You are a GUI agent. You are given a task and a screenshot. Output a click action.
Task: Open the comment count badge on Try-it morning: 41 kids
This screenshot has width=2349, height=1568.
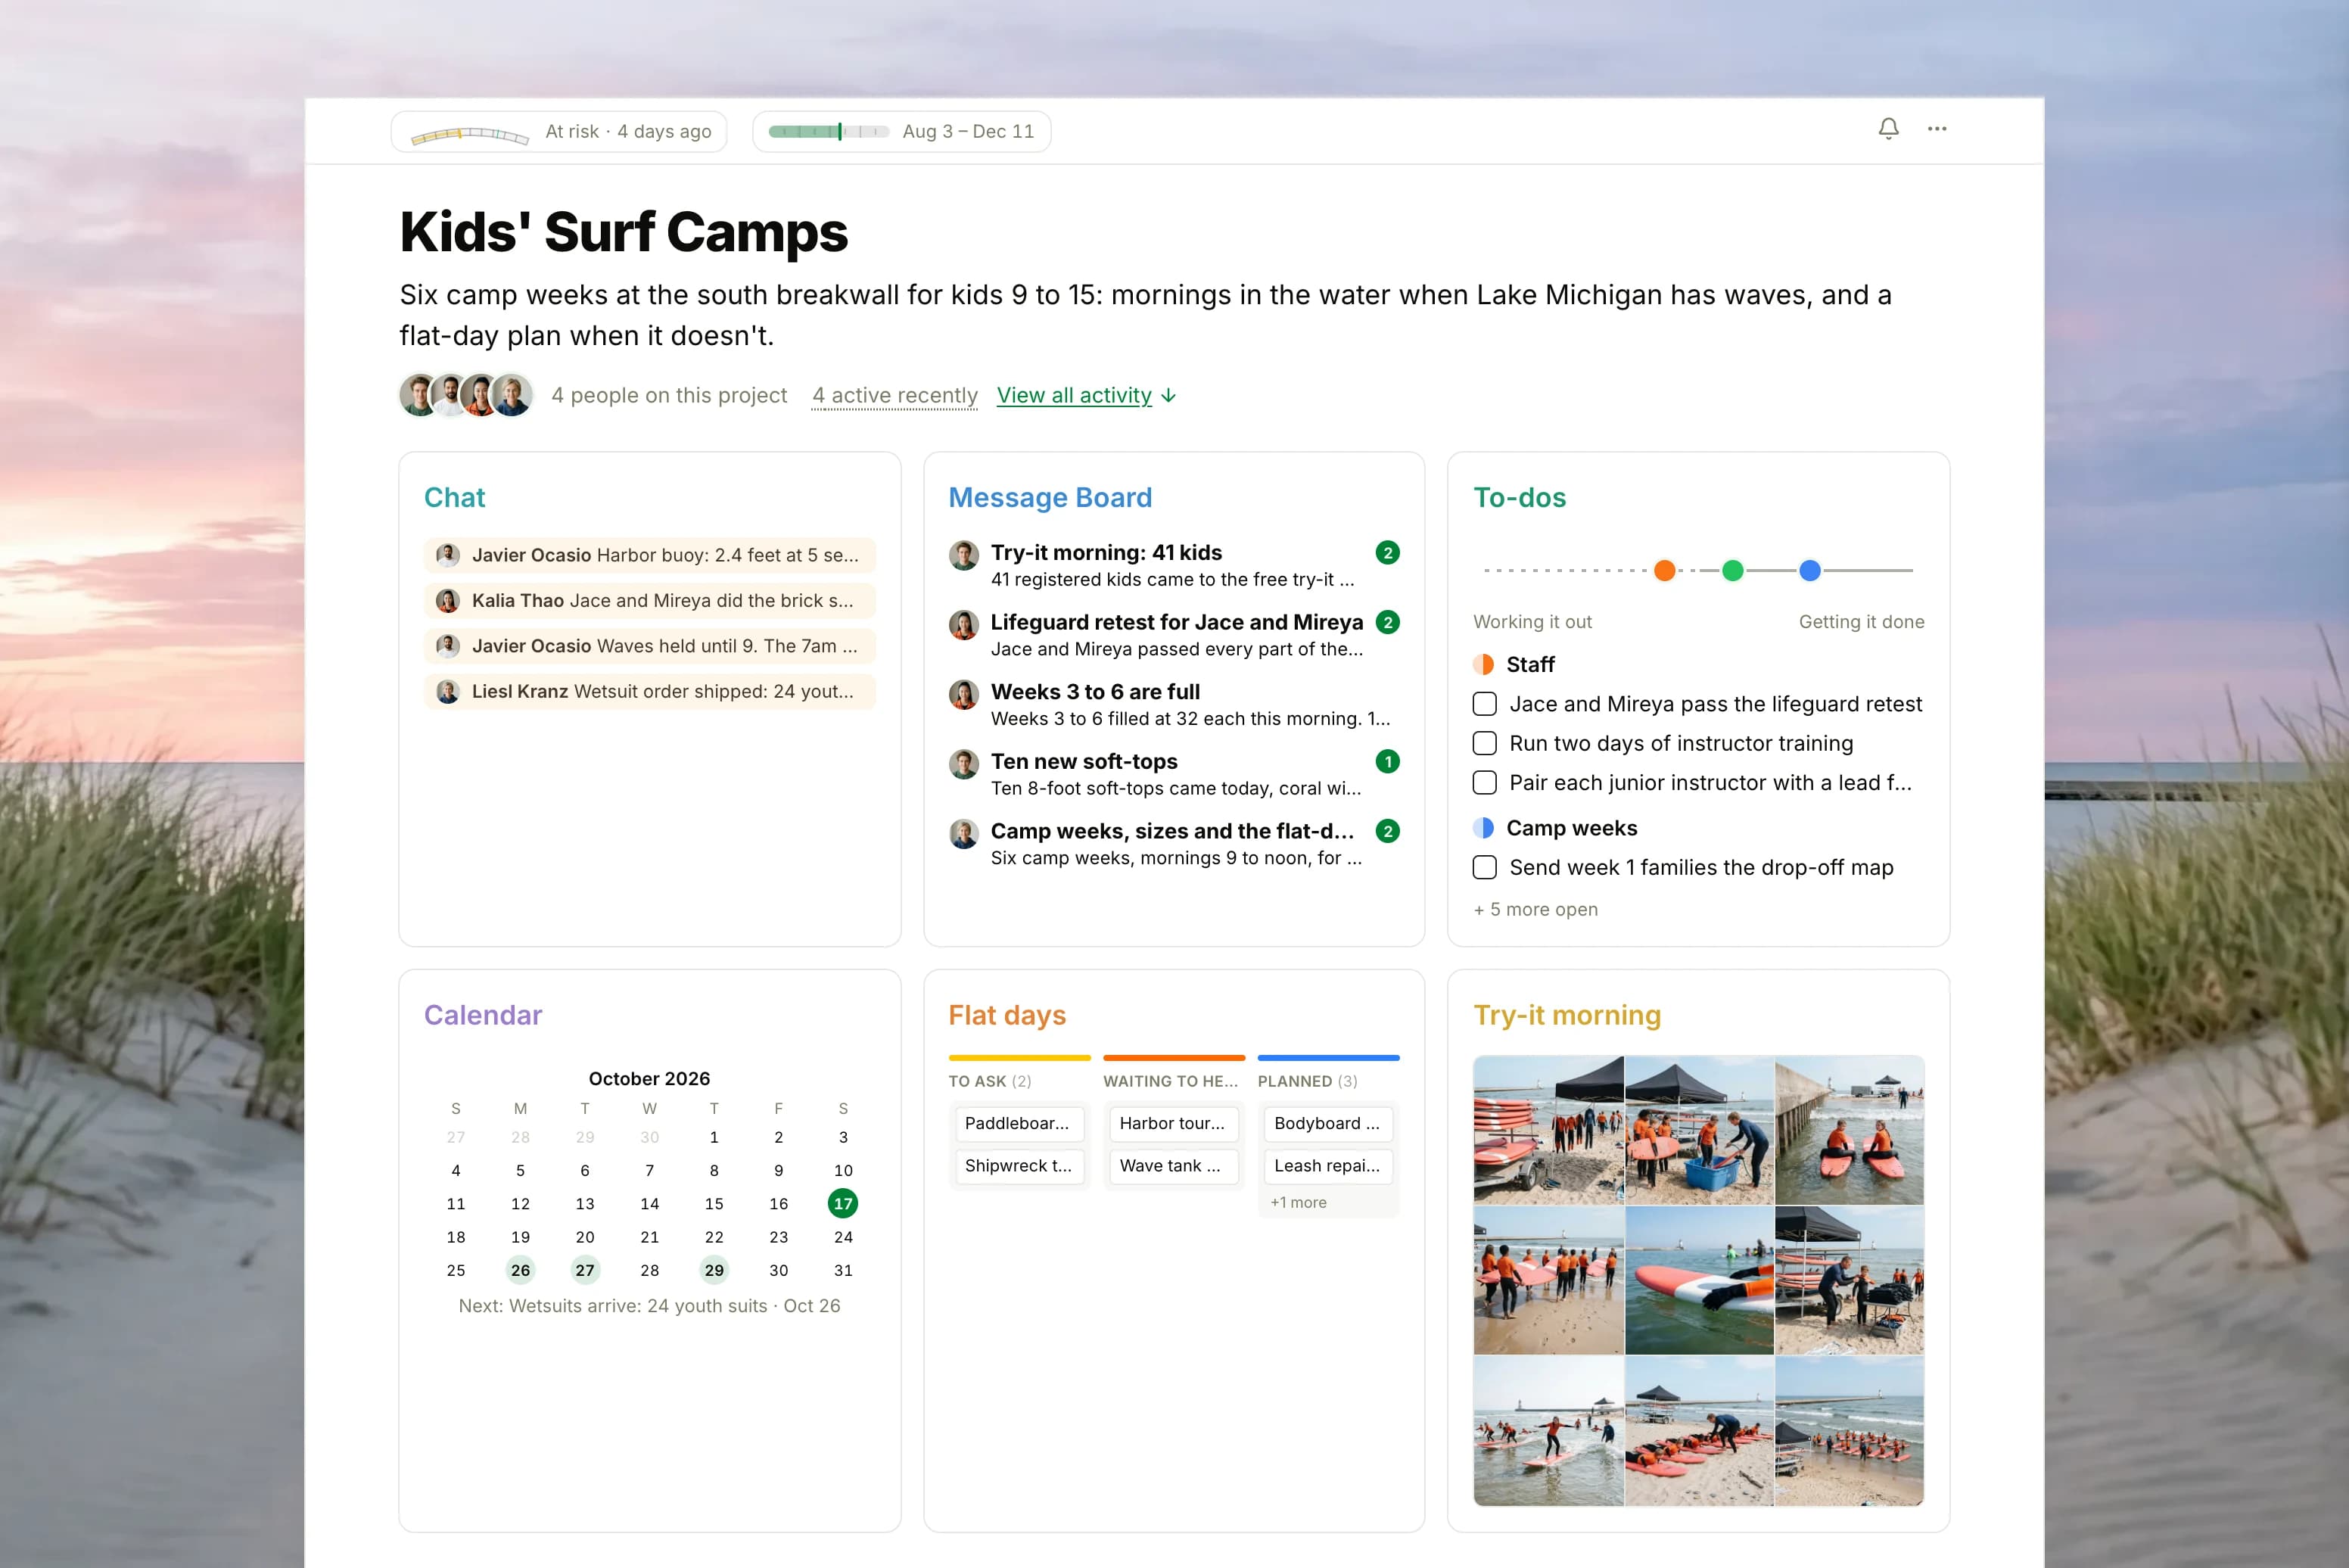coord(1387,553)
